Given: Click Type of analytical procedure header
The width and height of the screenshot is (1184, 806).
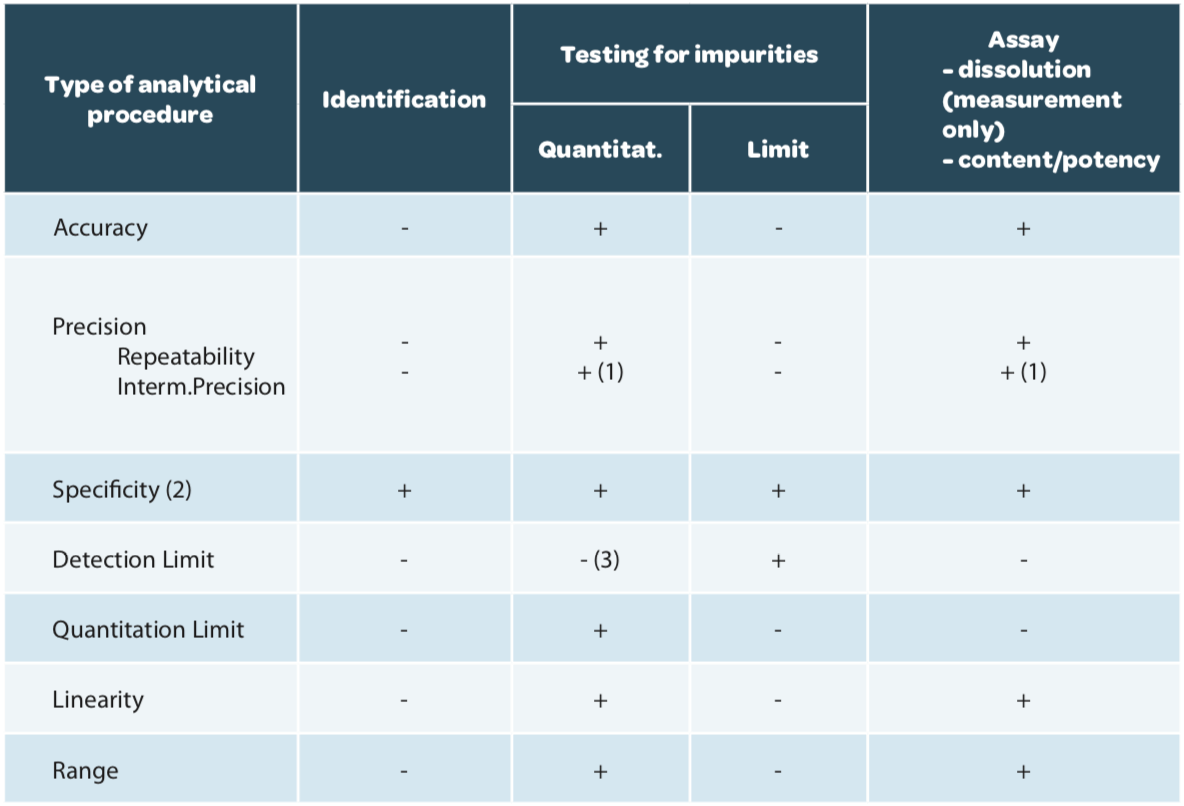Looking at the screenshot, I should (150, 99).
